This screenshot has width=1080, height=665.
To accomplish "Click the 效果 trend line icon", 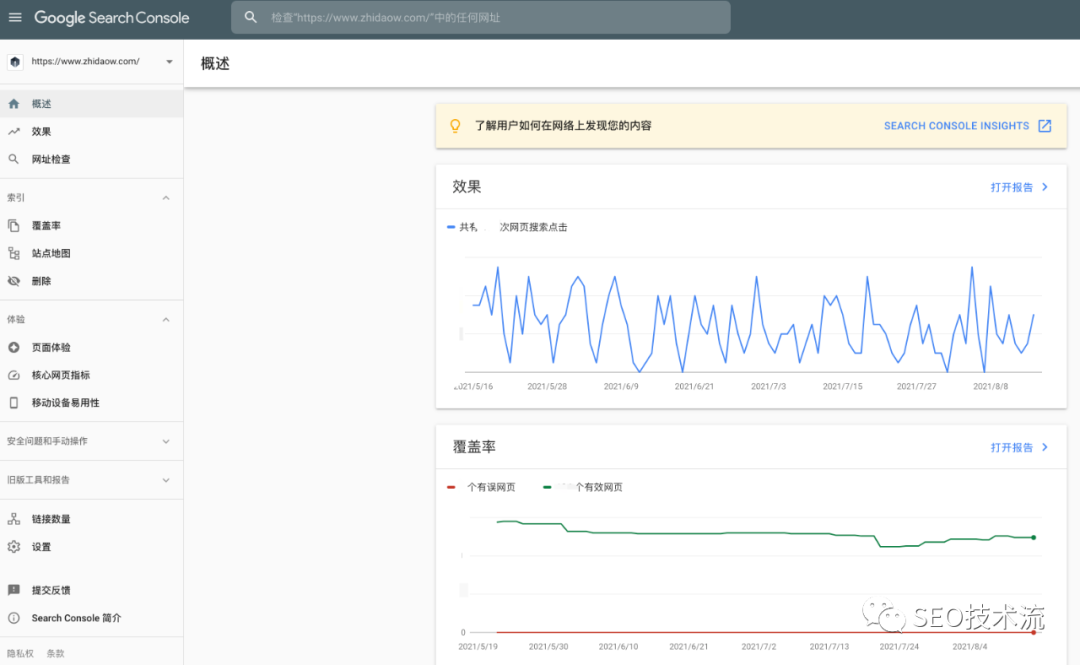I will click(14, 131).
